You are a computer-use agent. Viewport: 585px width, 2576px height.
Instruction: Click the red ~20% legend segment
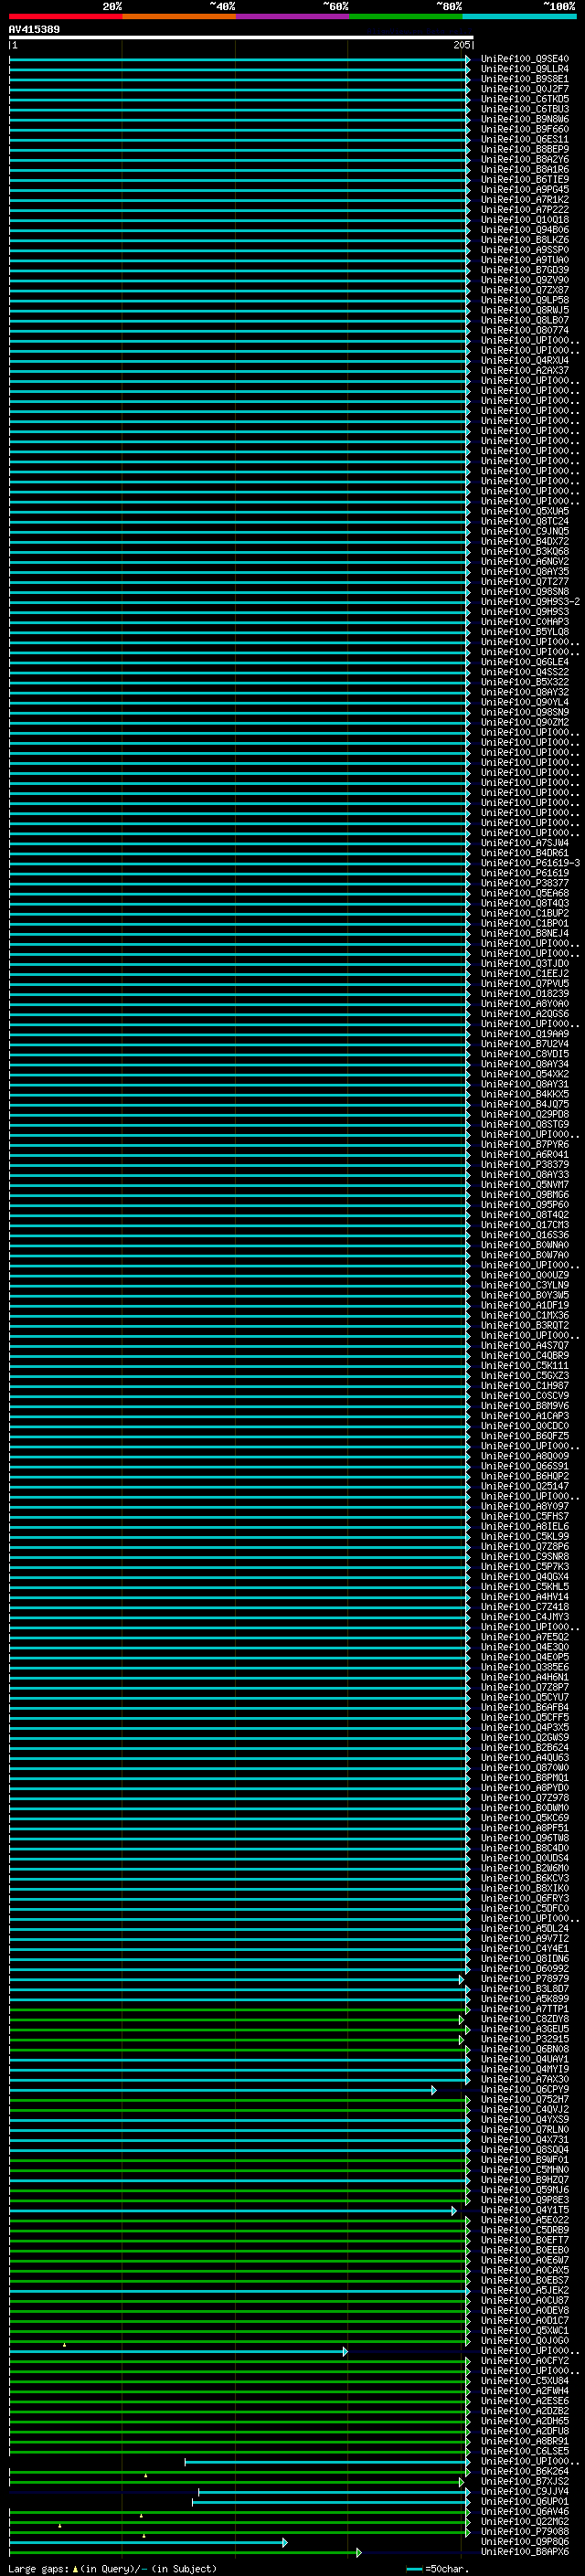tap(65, 16)
